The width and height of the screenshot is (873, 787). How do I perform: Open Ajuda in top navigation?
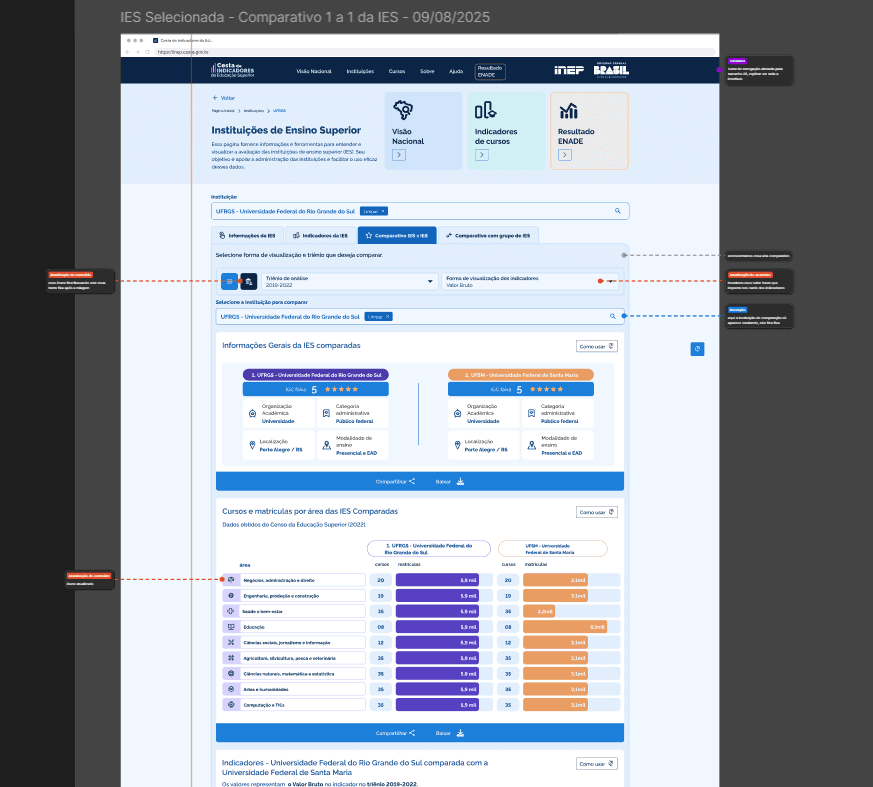tap(456, 71)
